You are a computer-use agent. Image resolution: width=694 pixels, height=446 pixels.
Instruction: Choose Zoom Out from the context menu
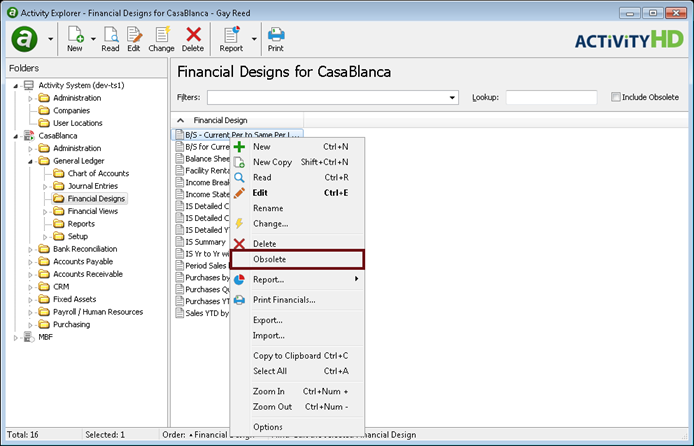pyautogui.click(x=297, y=407)
